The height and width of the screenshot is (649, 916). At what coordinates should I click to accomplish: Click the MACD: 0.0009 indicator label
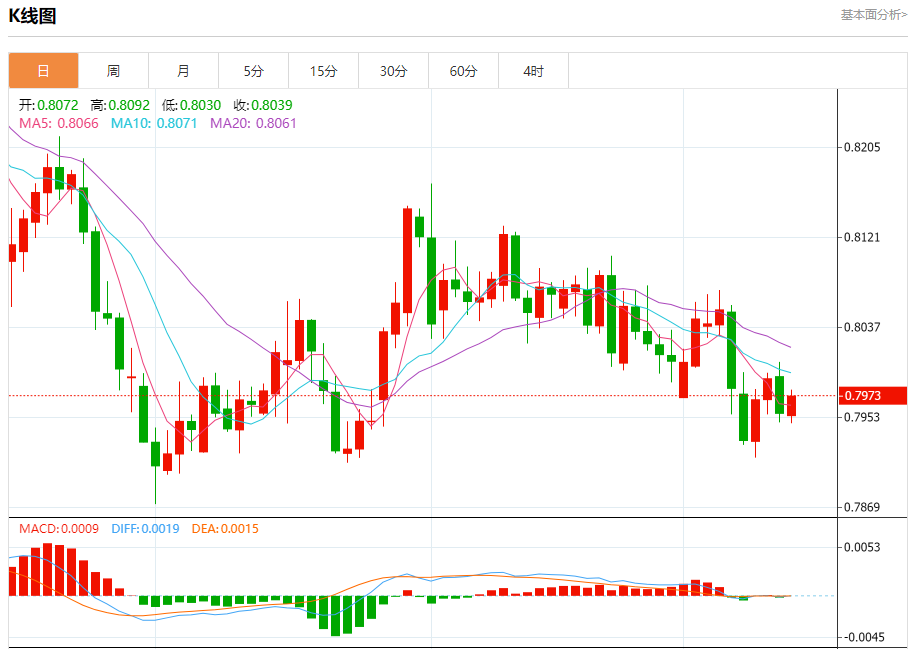pos(58,528)
